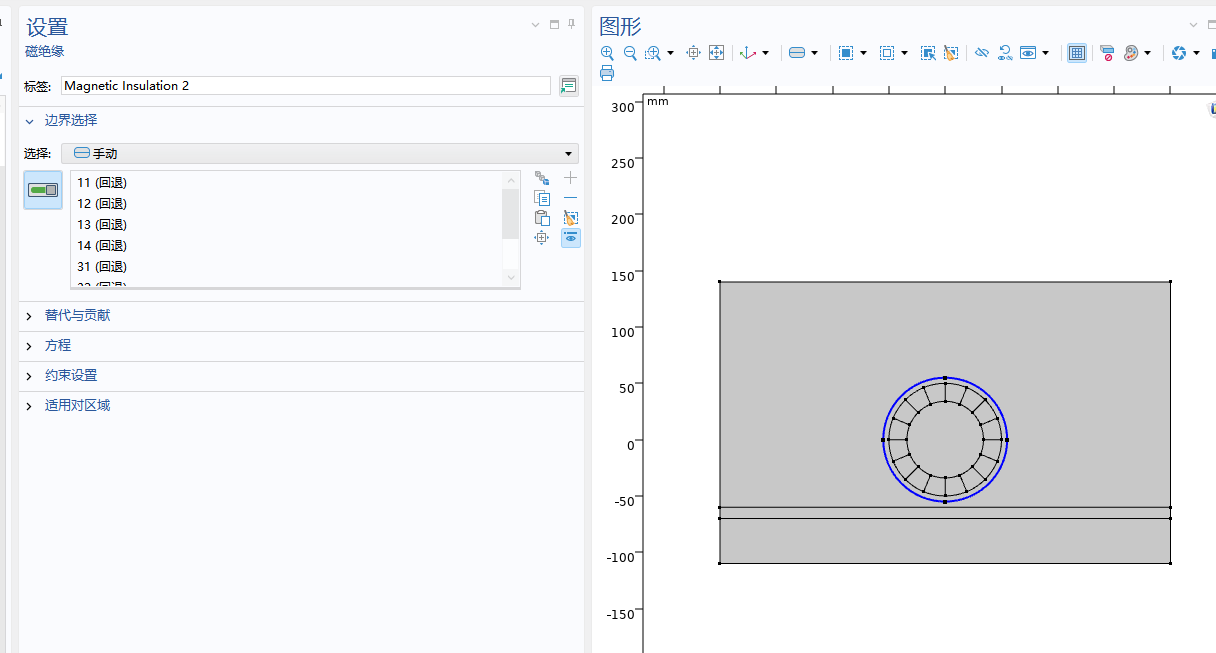Click paste selection icon

[542, 218]
